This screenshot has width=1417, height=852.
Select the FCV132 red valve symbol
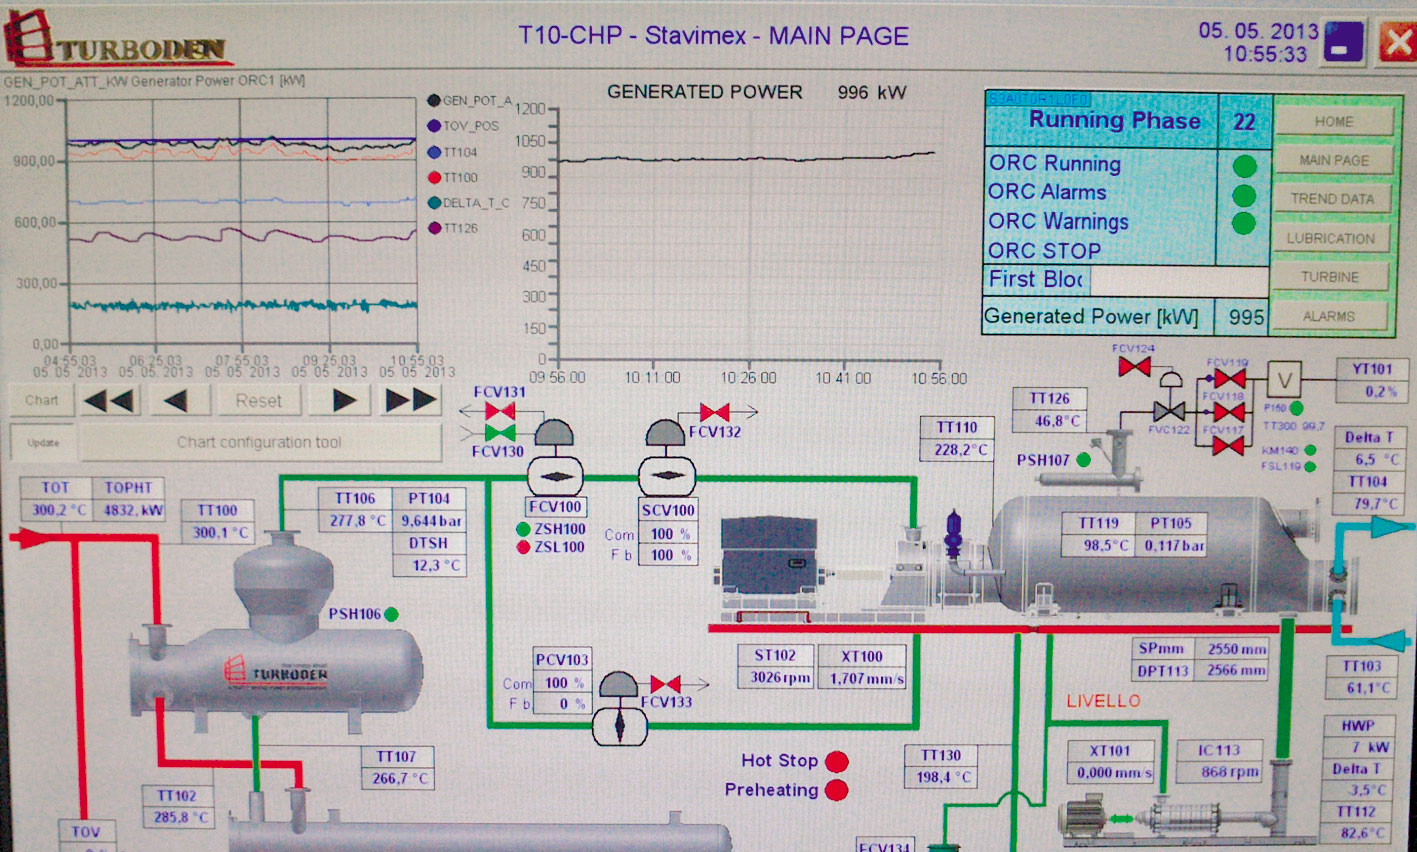(714, 412)
